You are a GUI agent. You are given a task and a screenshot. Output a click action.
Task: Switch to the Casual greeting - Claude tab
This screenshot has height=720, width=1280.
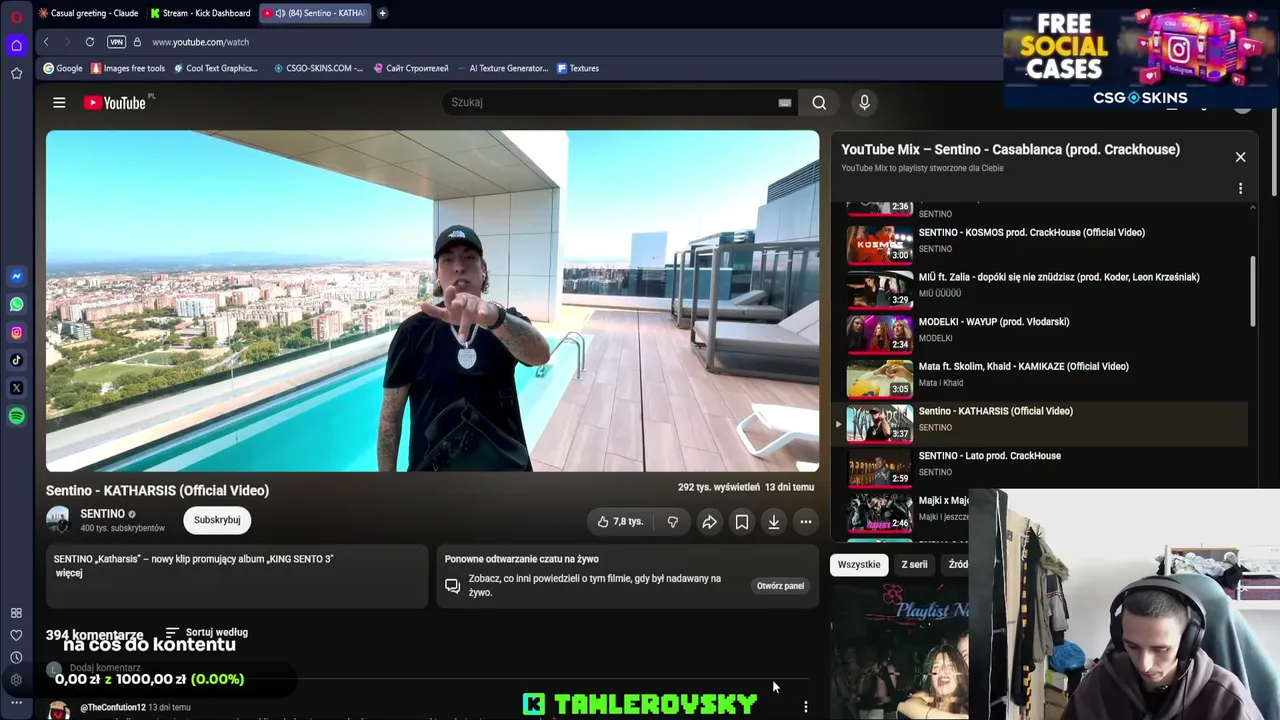(x=88, y=13)
